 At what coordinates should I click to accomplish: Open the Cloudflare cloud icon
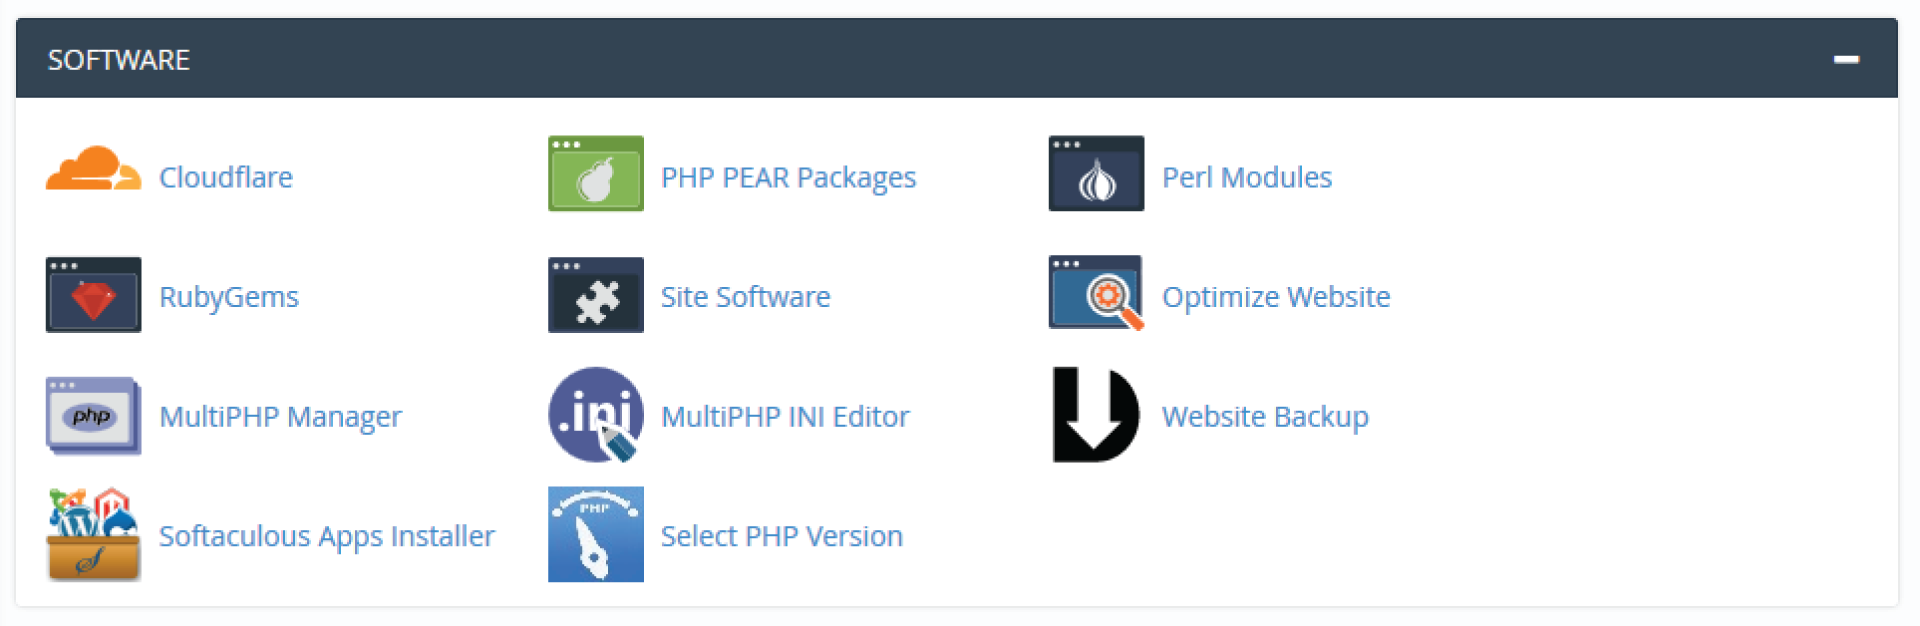(x=93, y=168)
